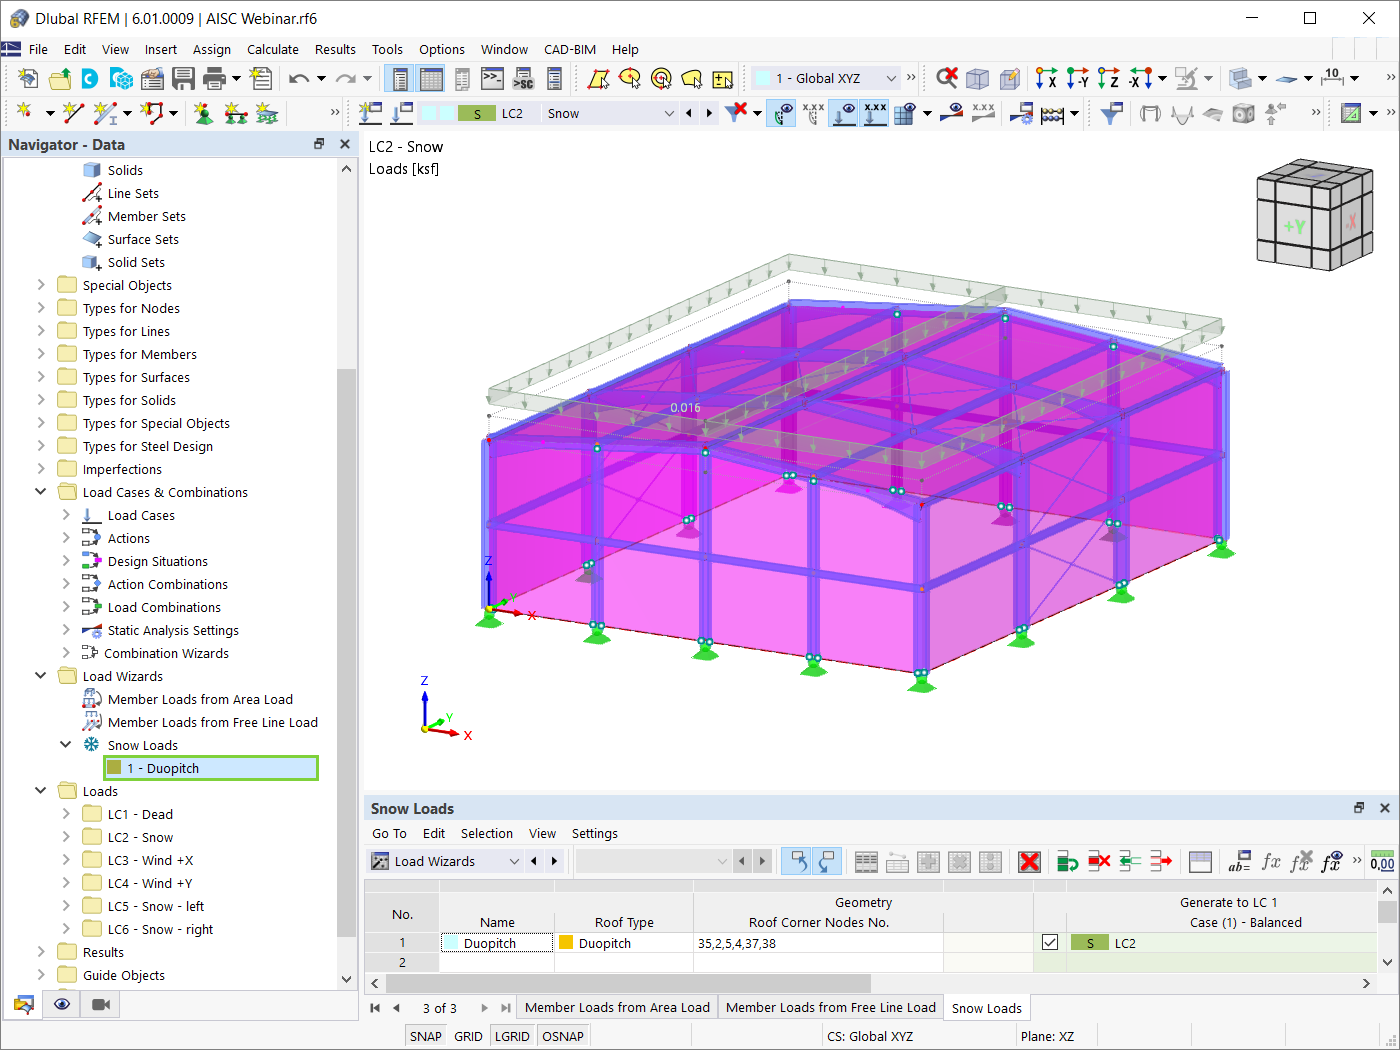Switch to Member Loads from Free Line Load tab
The image size is (1400, 1050).
tap(831, 1008)
